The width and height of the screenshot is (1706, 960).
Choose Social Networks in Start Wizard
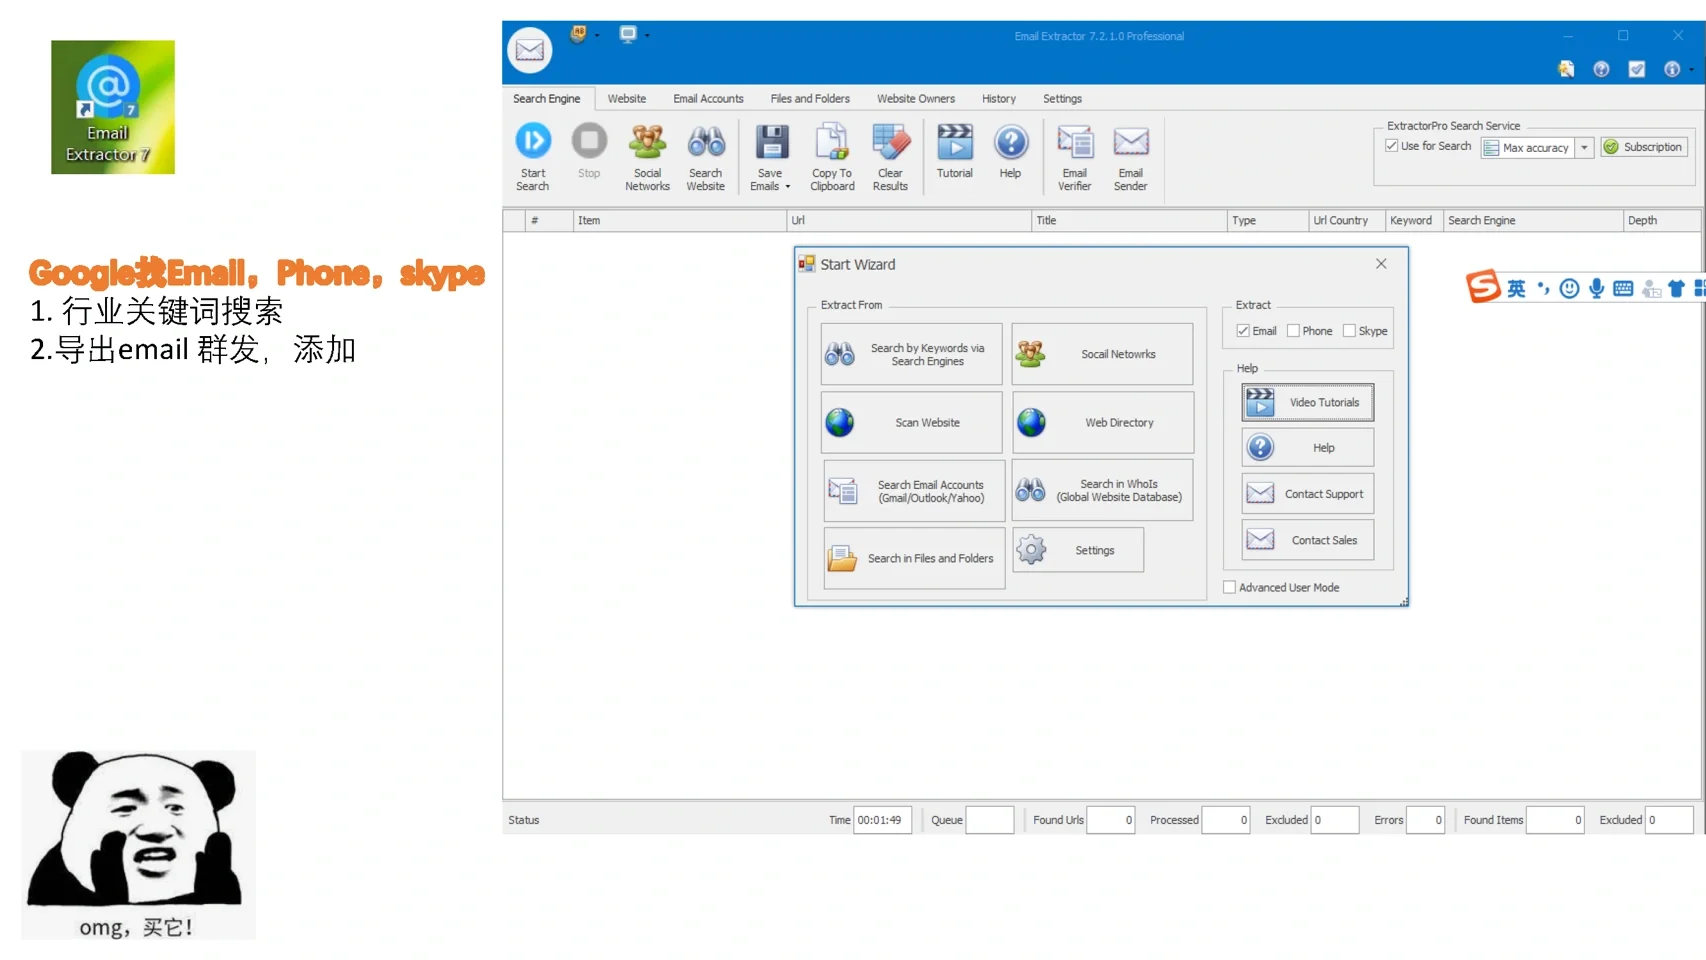point(1102,354)
